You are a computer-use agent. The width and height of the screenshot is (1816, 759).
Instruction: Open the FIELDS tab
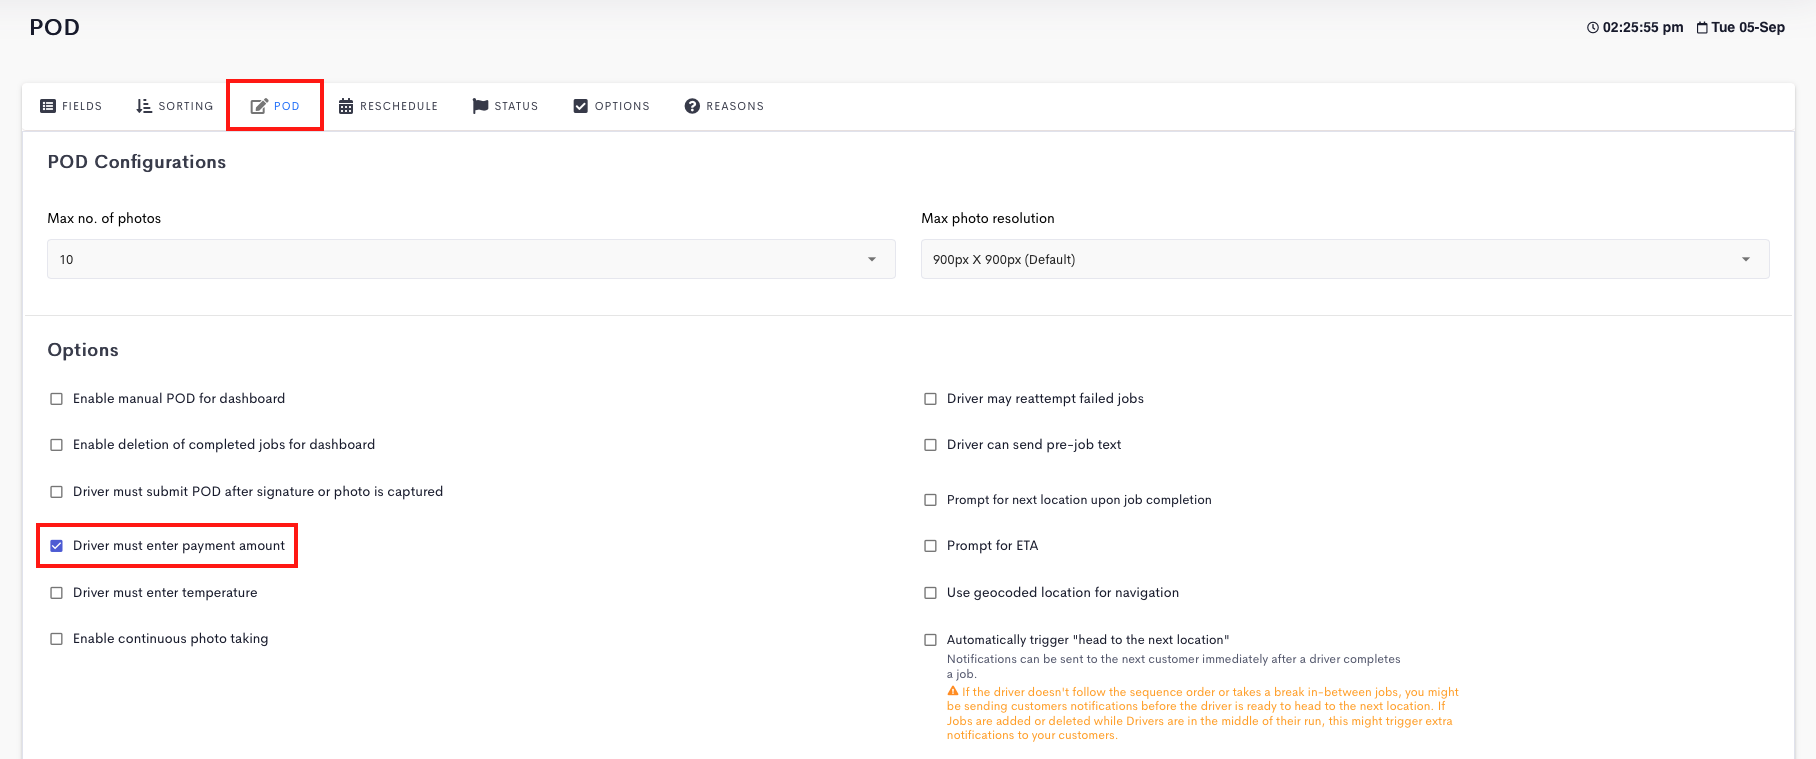click(71, 106)
